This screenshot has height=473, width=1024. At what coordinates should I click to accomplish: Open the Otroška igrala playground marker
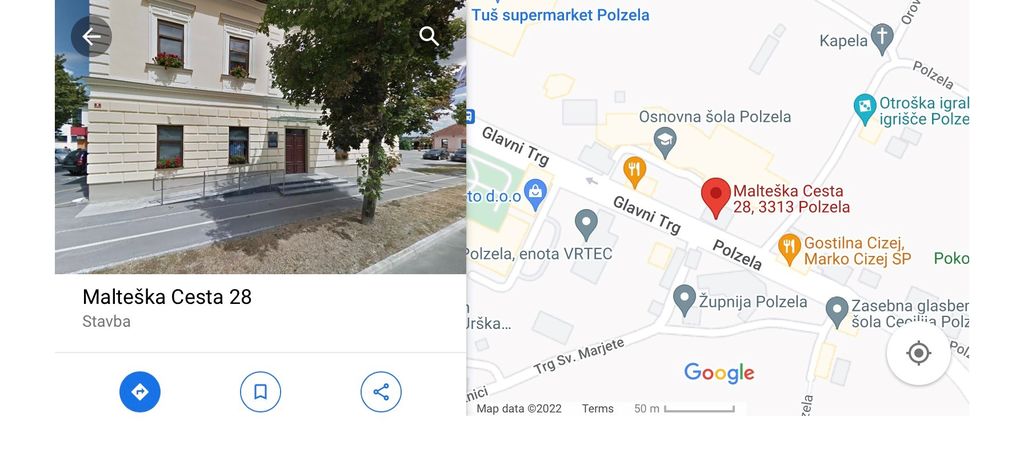click(865, 109)
